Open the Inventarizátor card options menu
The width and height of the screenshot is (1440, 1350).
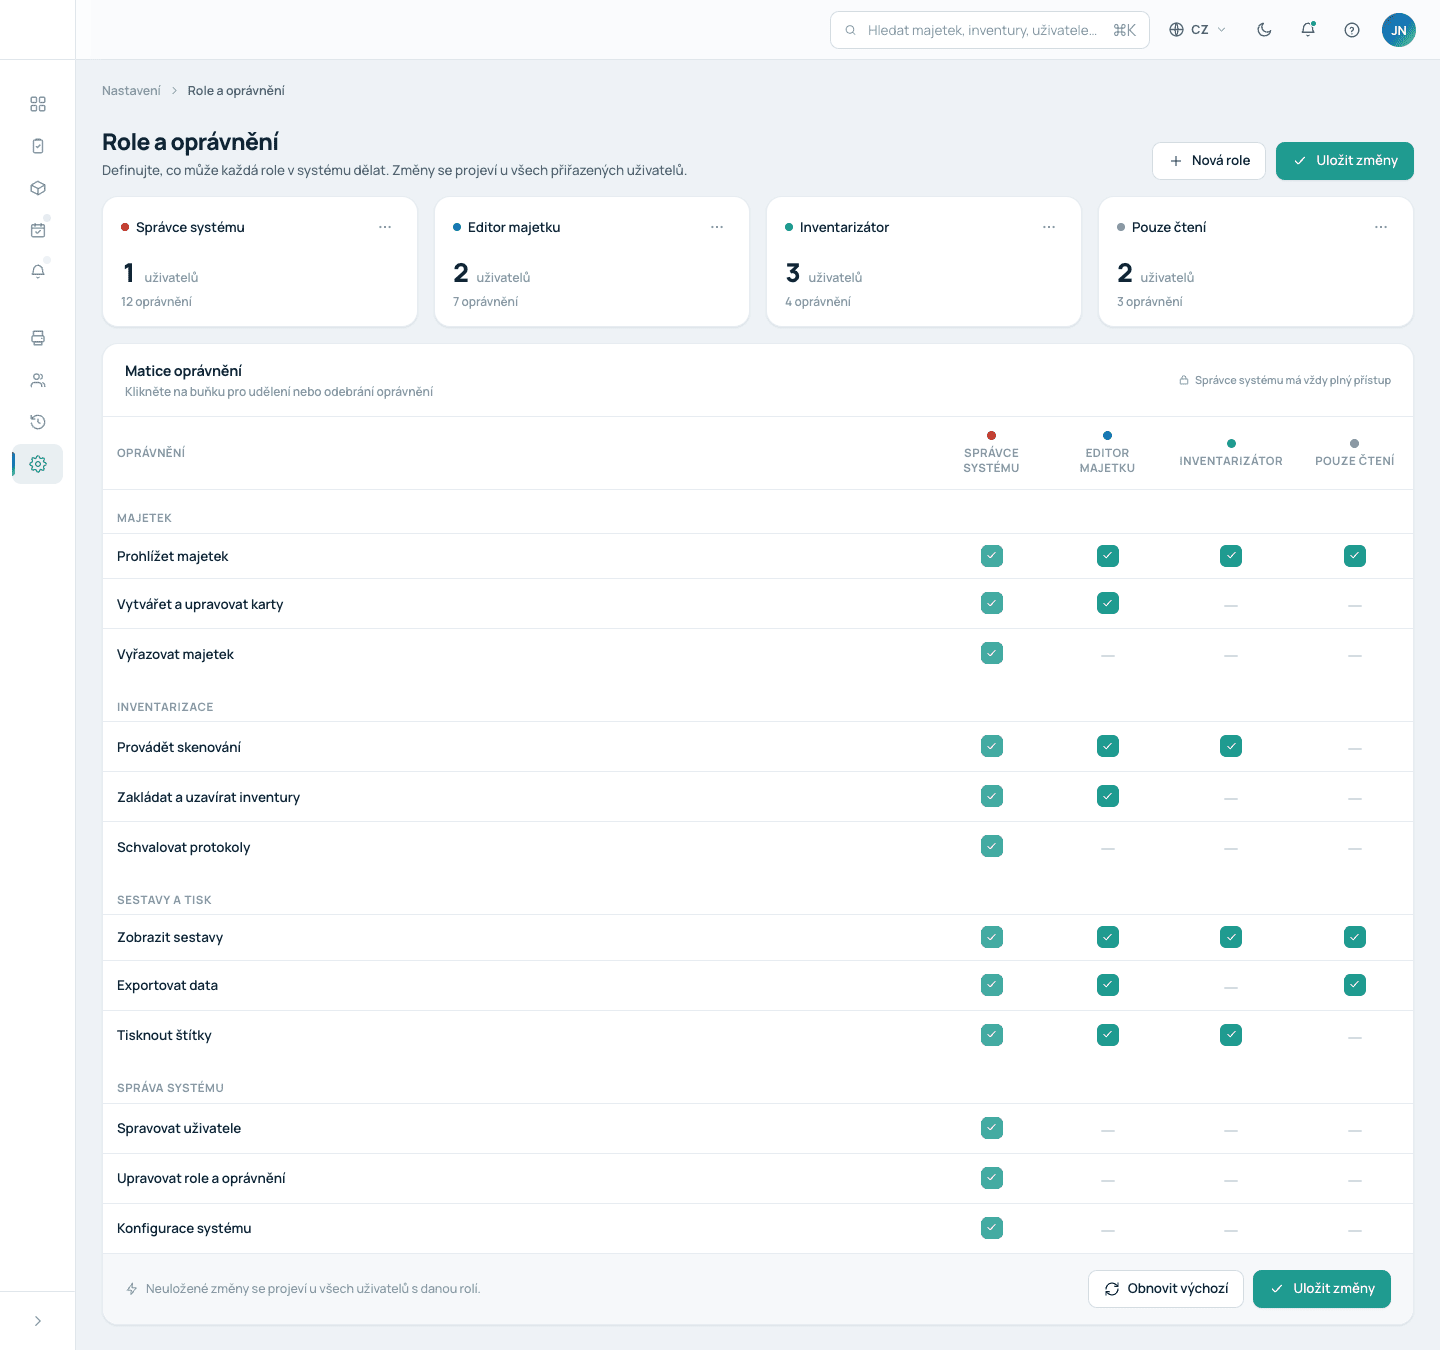click(x=1049, y=227)
